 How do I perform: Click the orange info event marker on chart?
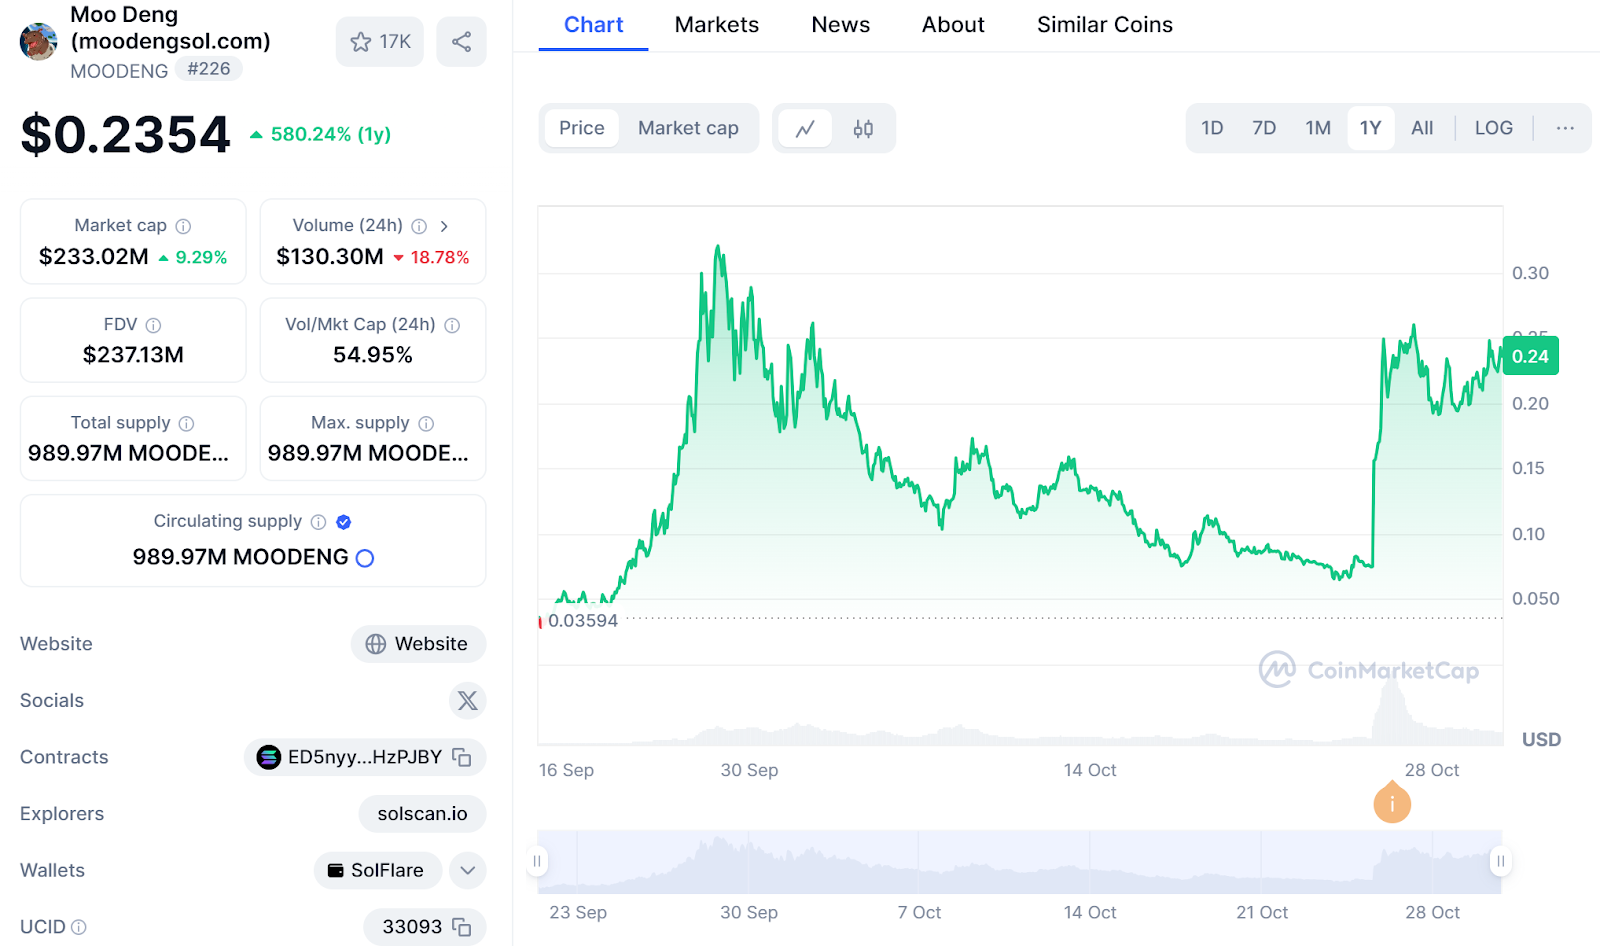1392,804
